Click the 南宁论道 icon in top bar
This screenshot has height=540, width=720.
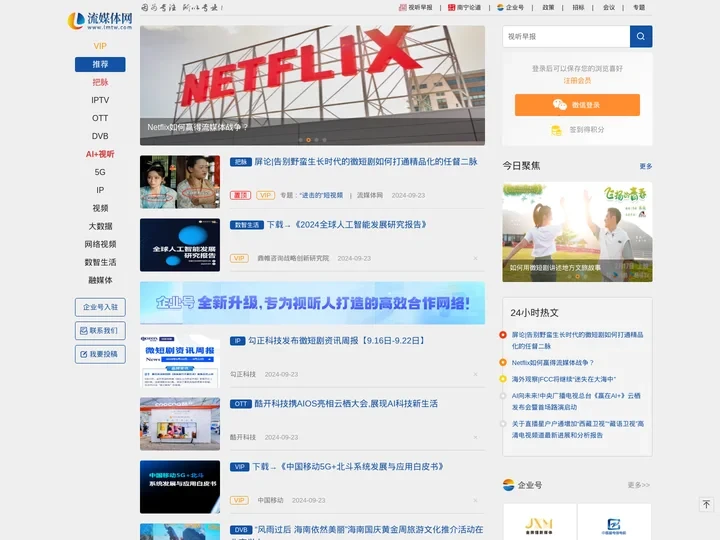[x=451, y=7]
